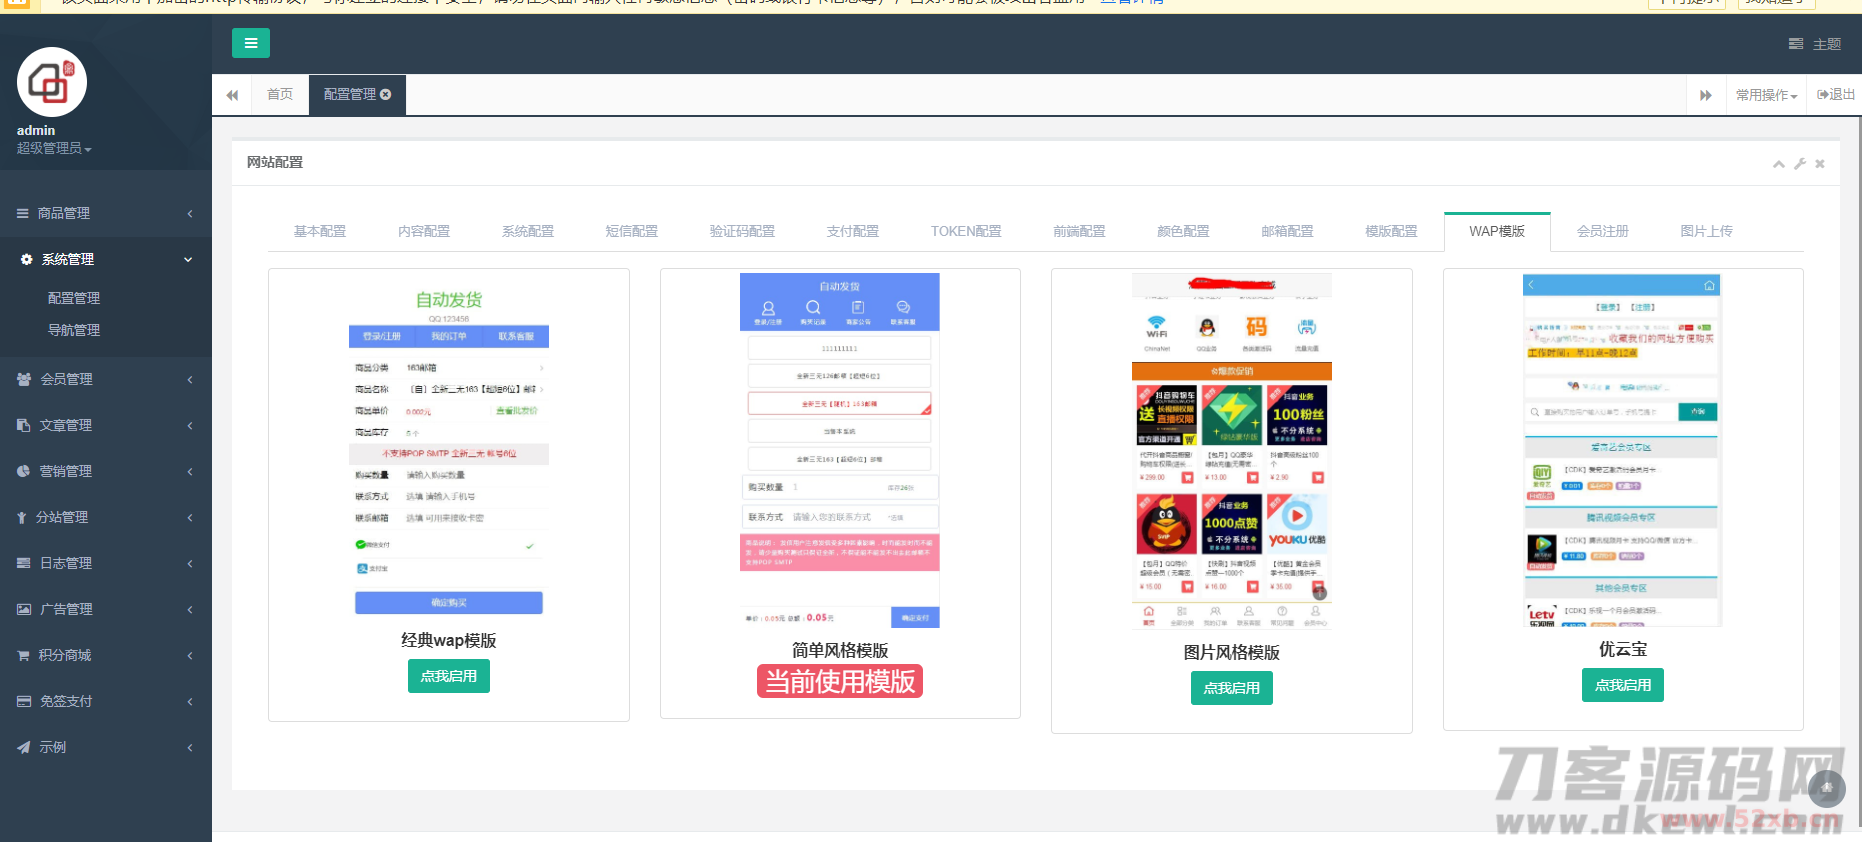Image resolution: width=1862 pixels, height=842 pixels.
Task: Click the 退出 logout link
Action: point(1836,95)
